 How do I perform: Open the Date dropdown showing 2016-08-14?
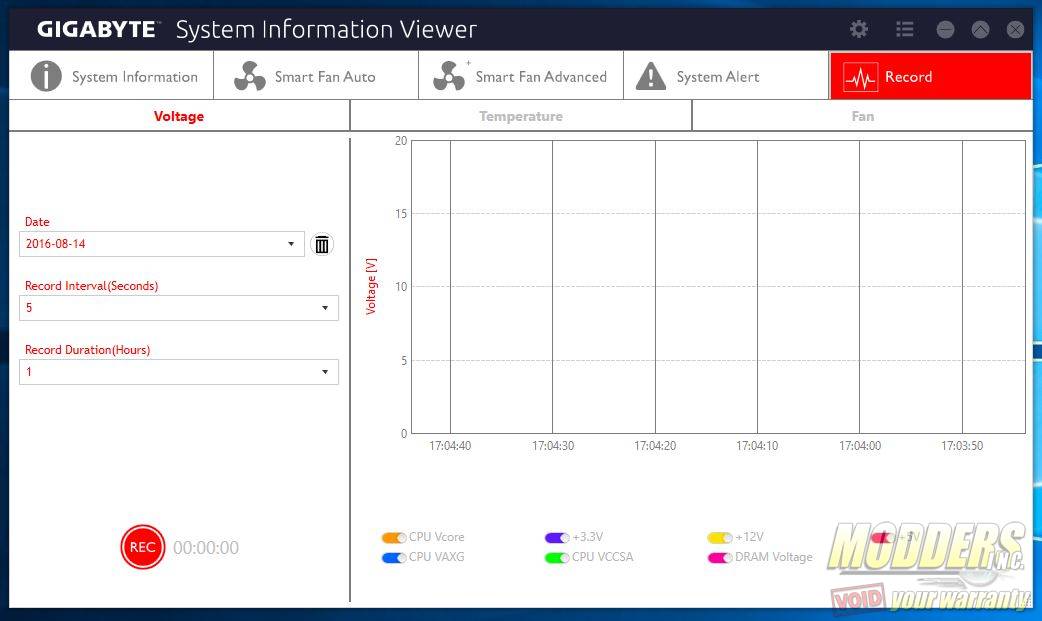click(161, 244)
